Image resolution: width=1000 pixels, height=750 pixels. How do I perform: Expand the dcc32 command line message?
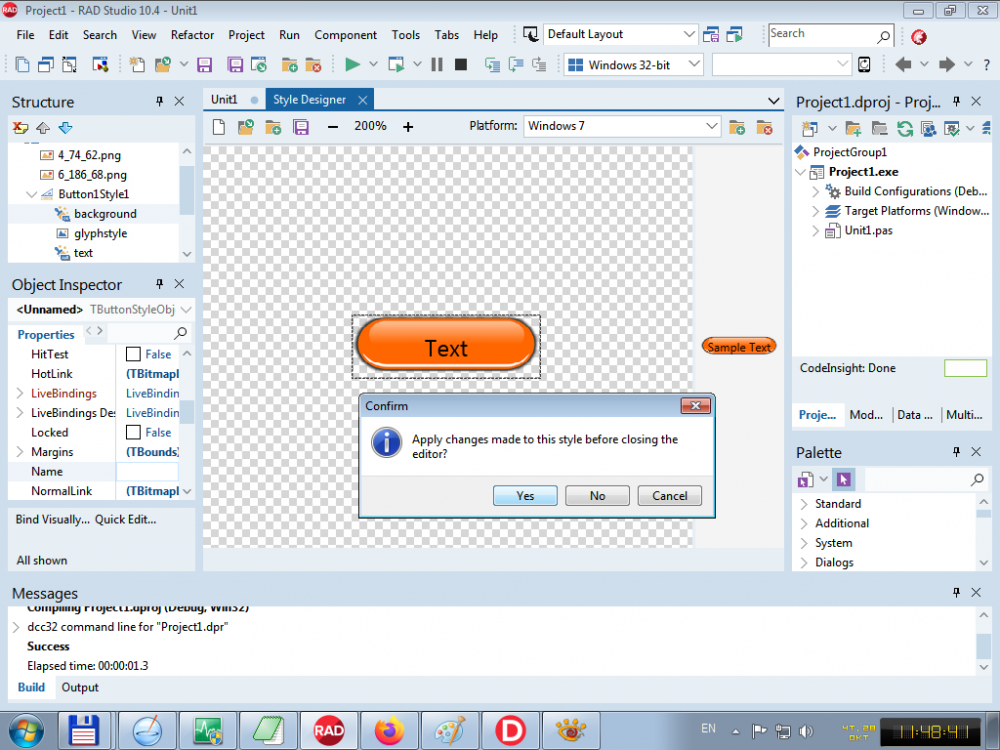coord(16,628)
